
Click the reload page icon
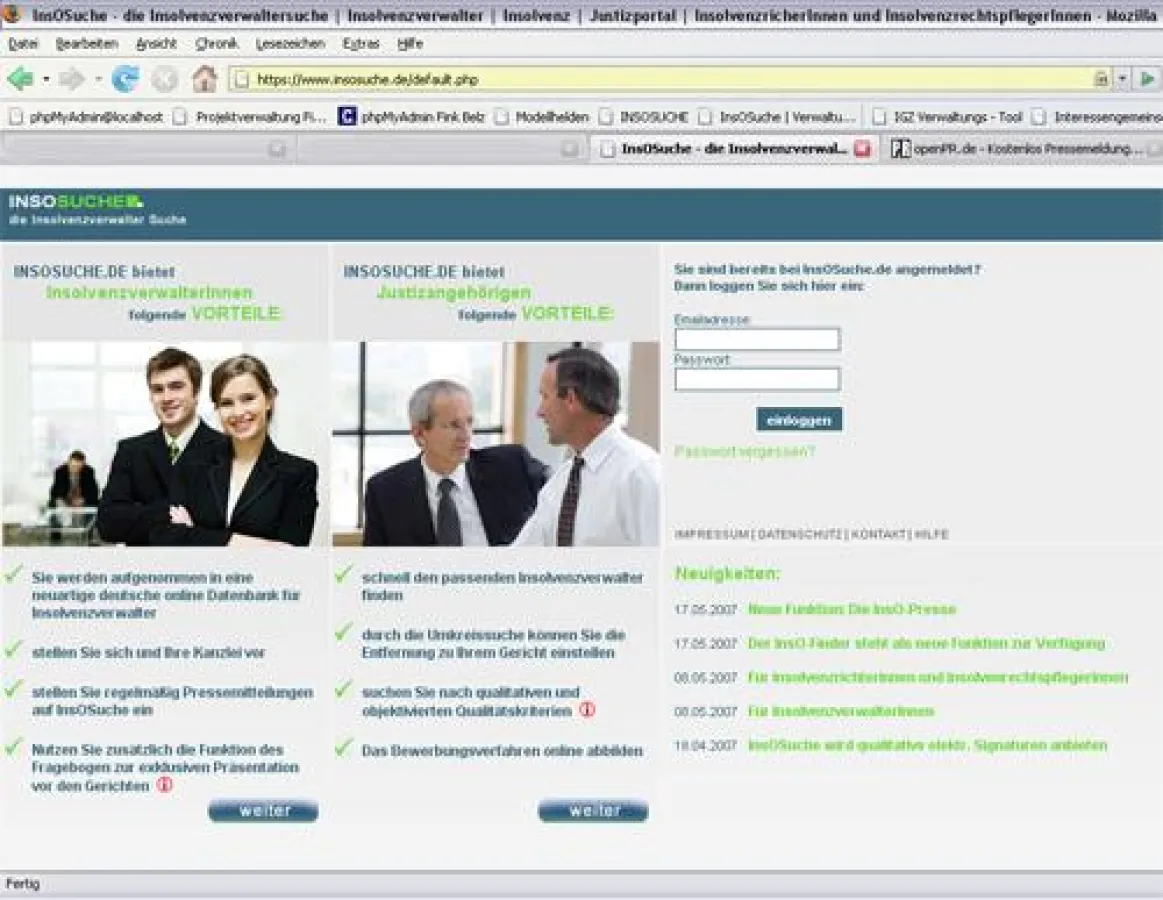point(122,77)
